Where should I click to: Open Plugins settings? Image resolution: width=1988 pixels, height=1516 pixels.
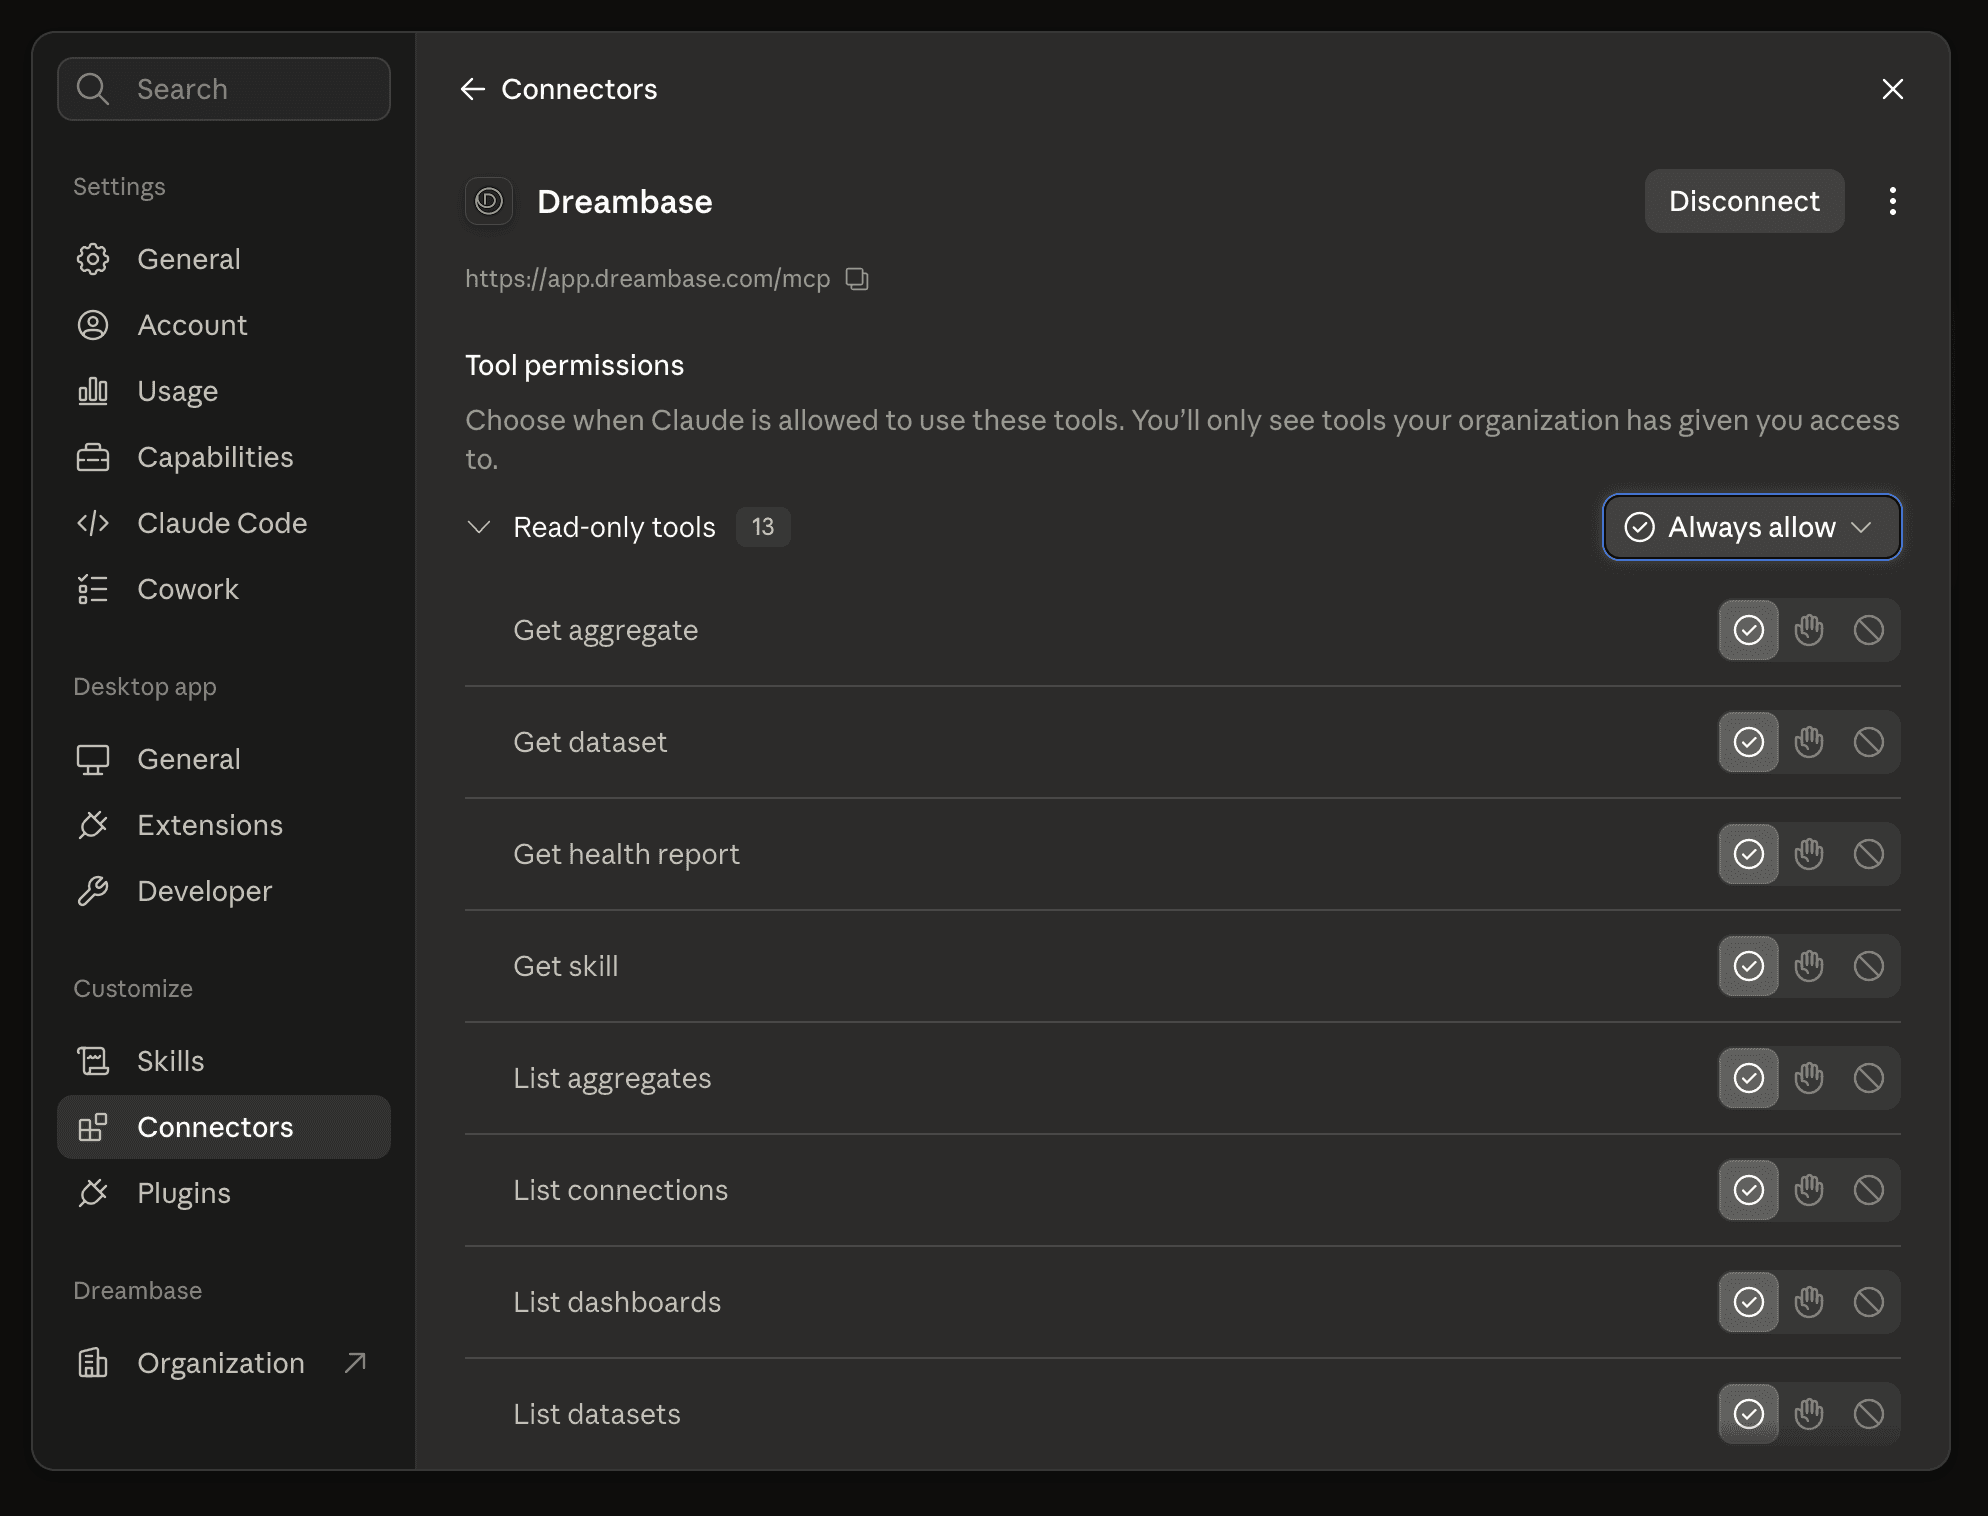coord(224,1193)
